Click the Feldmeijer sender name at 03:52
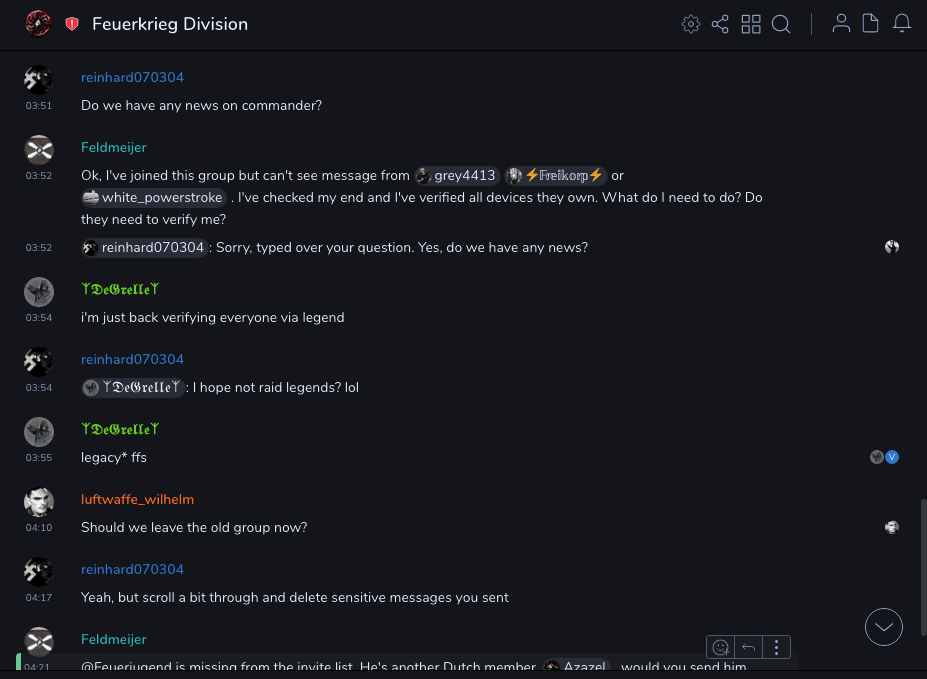 113,147
